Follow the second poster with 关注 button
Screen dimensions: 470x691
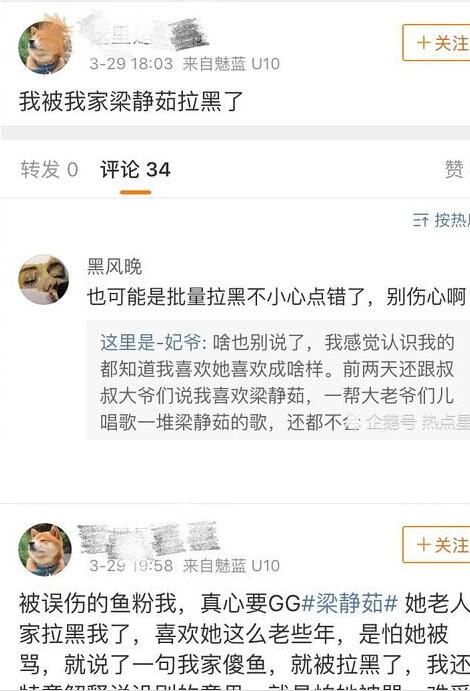click(437, 545)
